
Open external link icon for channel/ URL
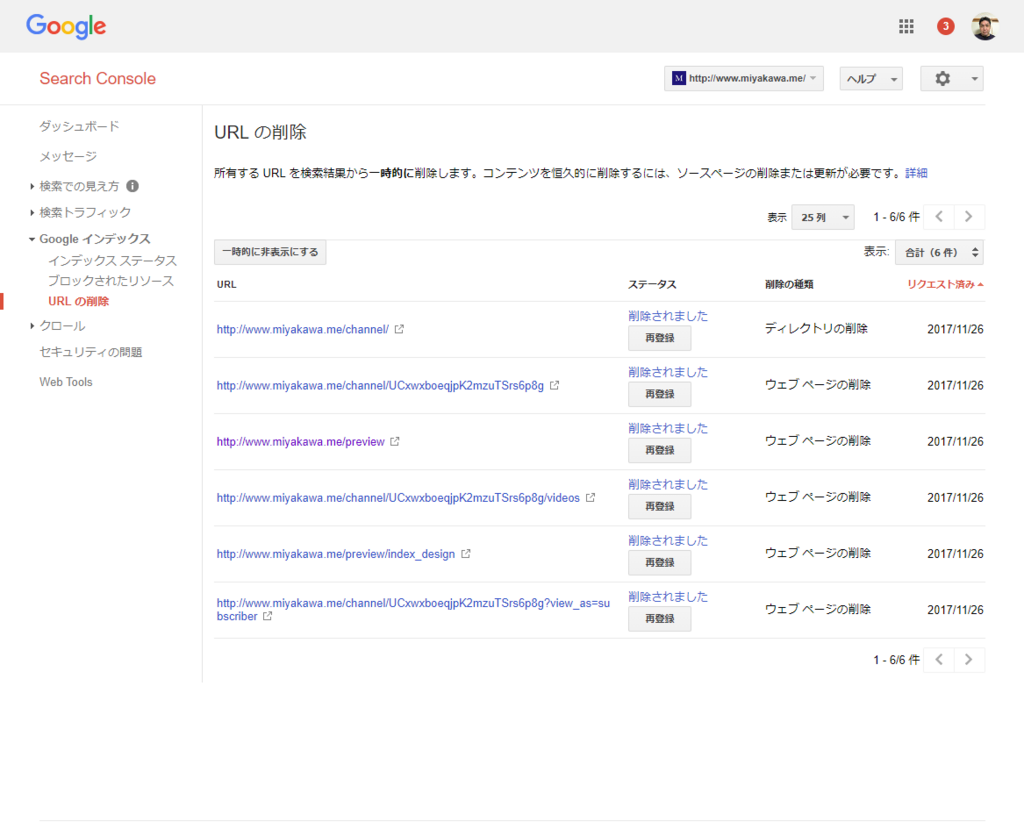click(x=399, y=329)
